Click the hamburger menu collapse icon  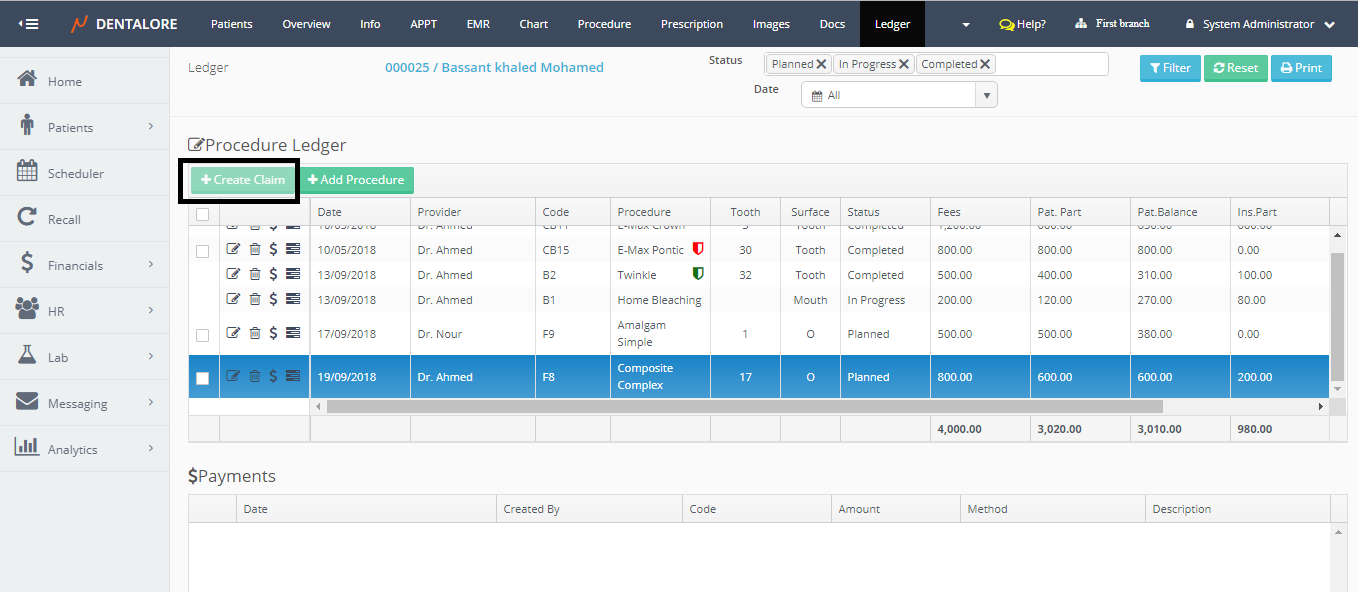28,23
